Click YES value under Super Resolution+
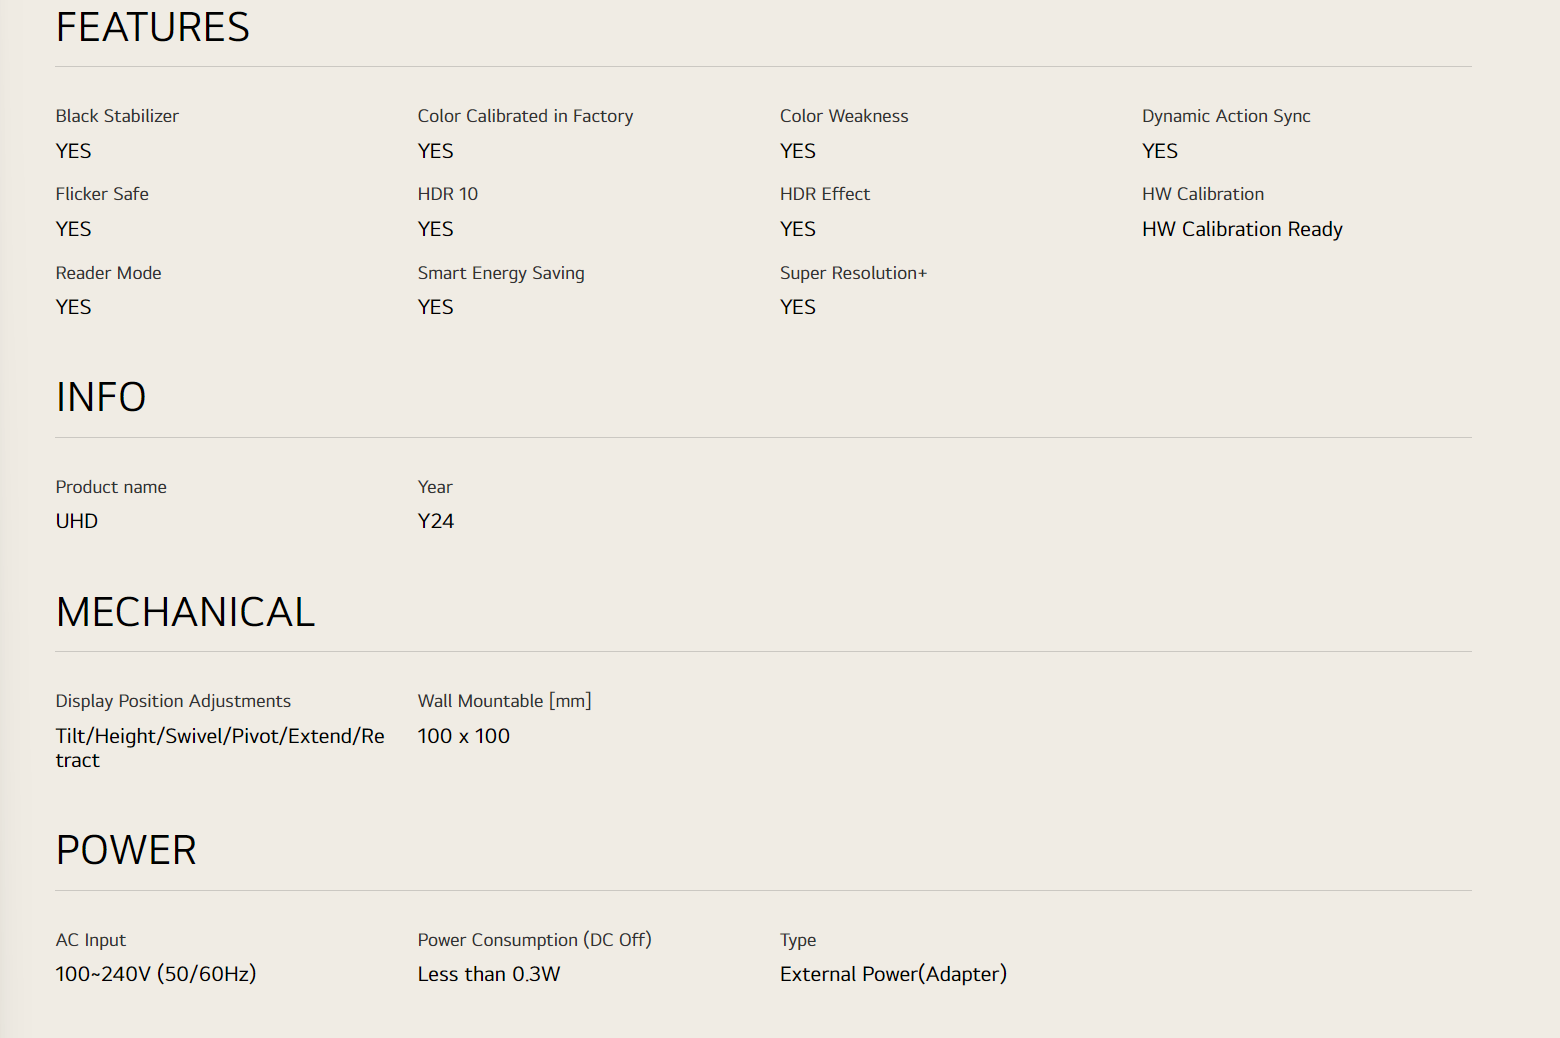Image resolution: width=1560 pixels, height=1038 pixels. (x=798, y=307)
